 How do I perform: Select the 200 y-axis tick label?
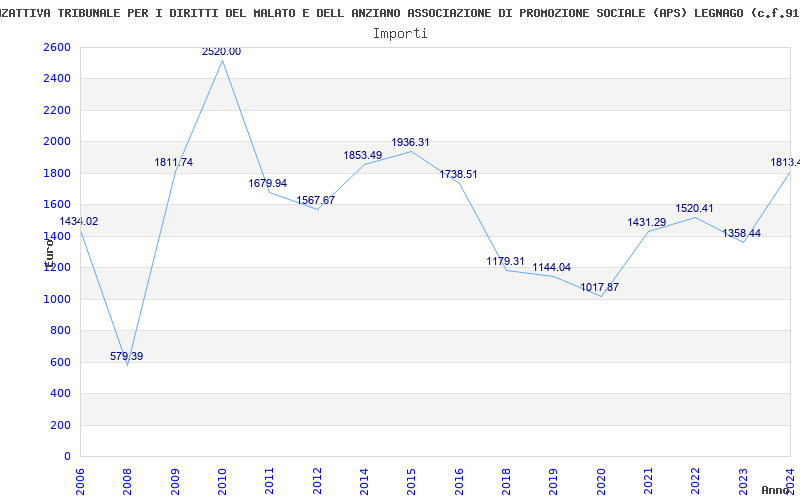[63, 426]
